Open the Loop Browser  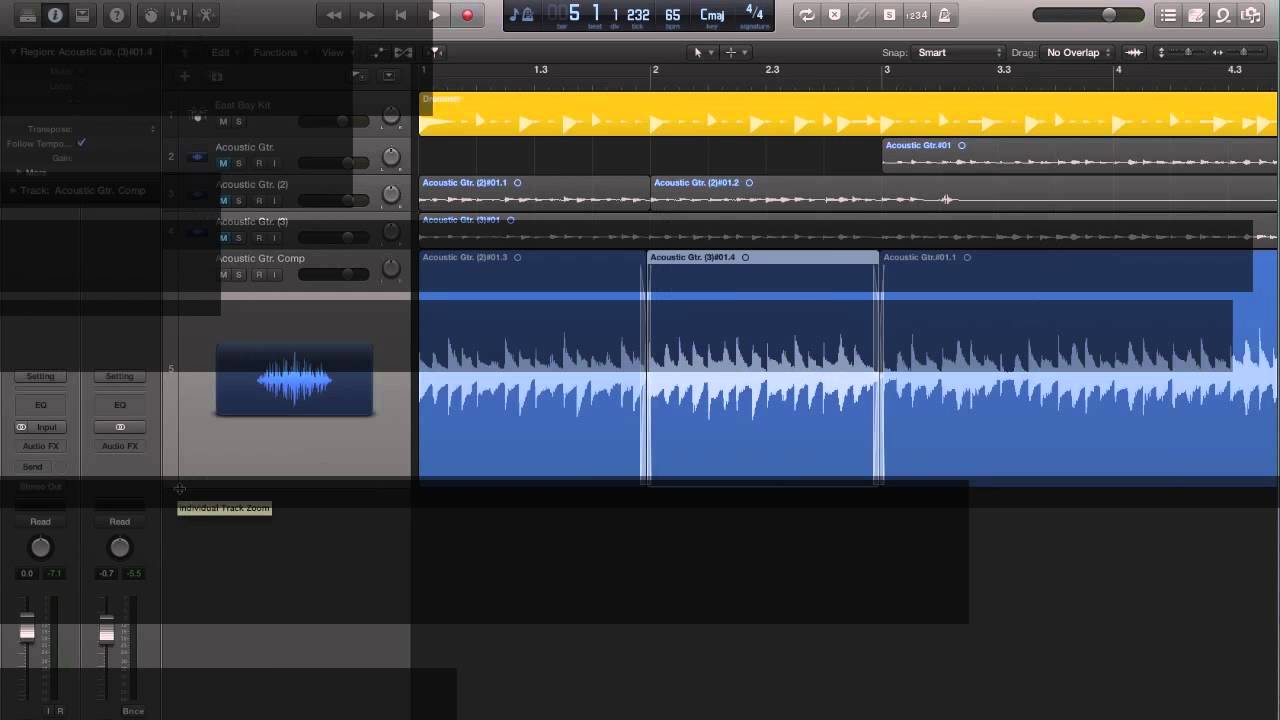[x=1223, y=15]
